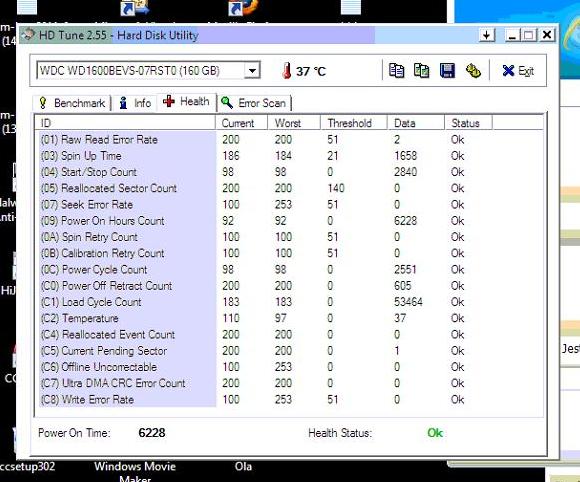Click data value 605 for Power Off Retract
The image size is (580, 482).
click(x=403, y=286)
